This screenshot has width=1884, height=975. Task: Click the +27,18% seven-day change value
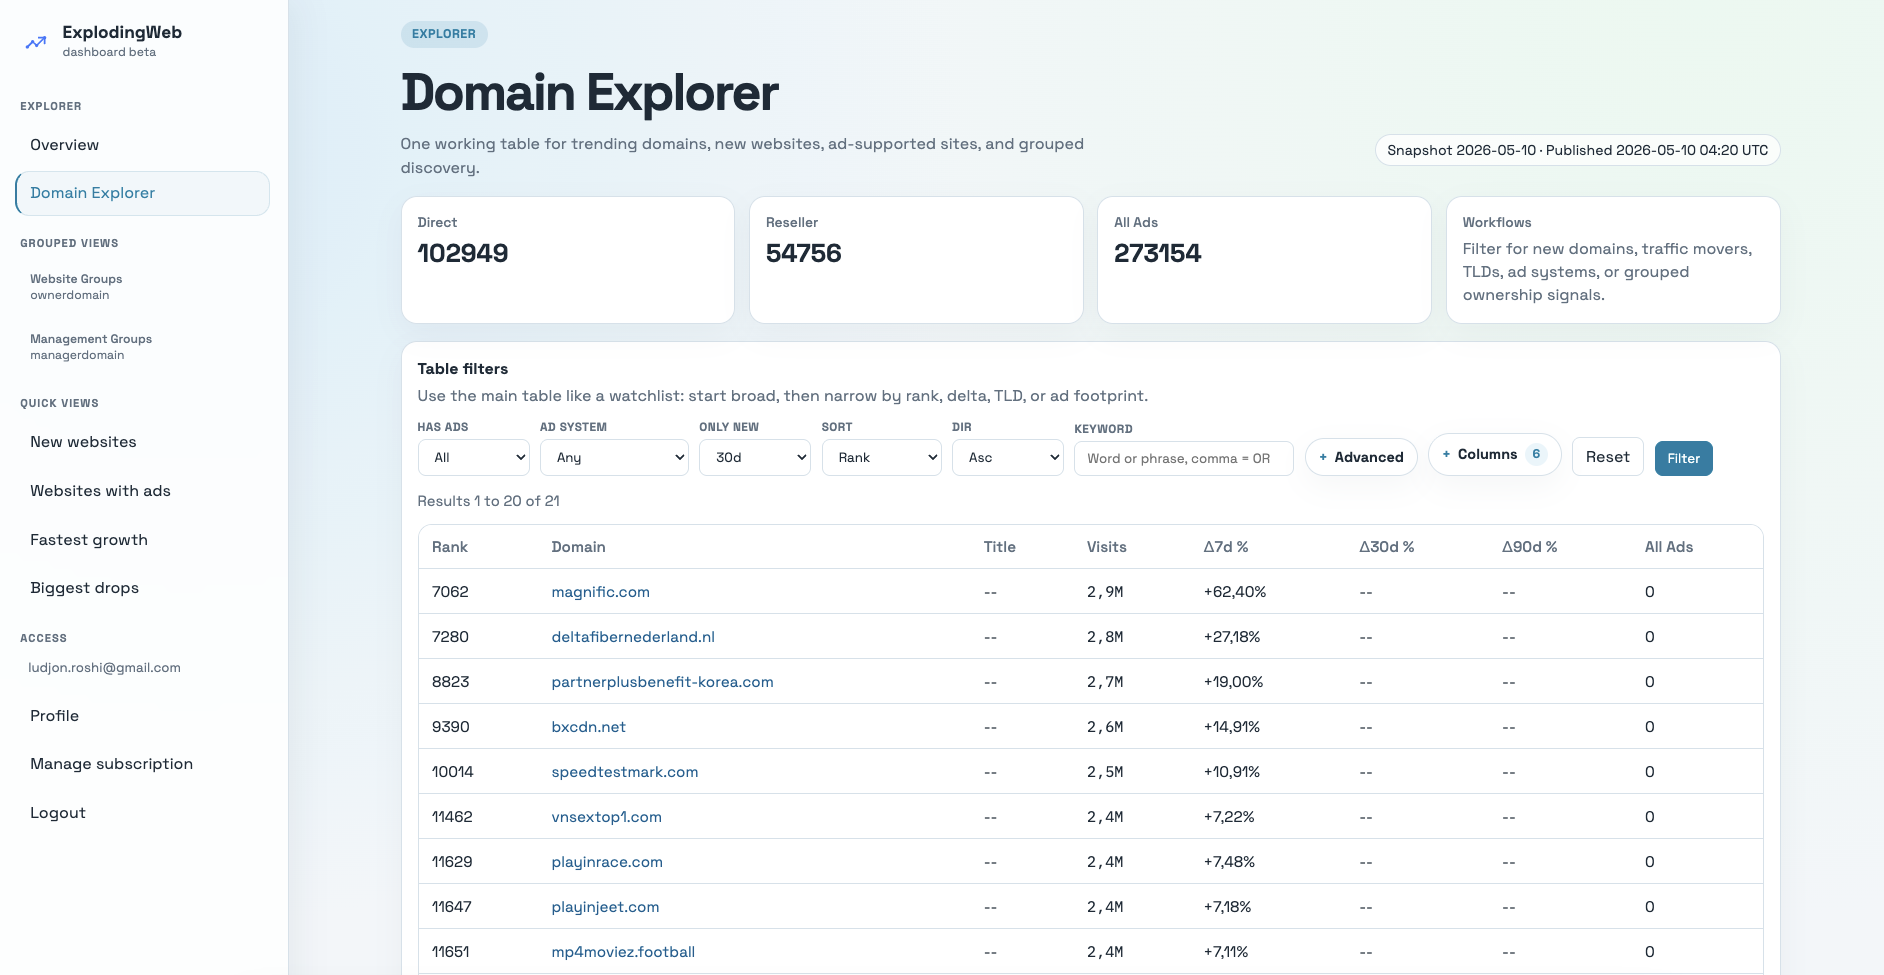pyautogui.click(x=1232, y=637)
